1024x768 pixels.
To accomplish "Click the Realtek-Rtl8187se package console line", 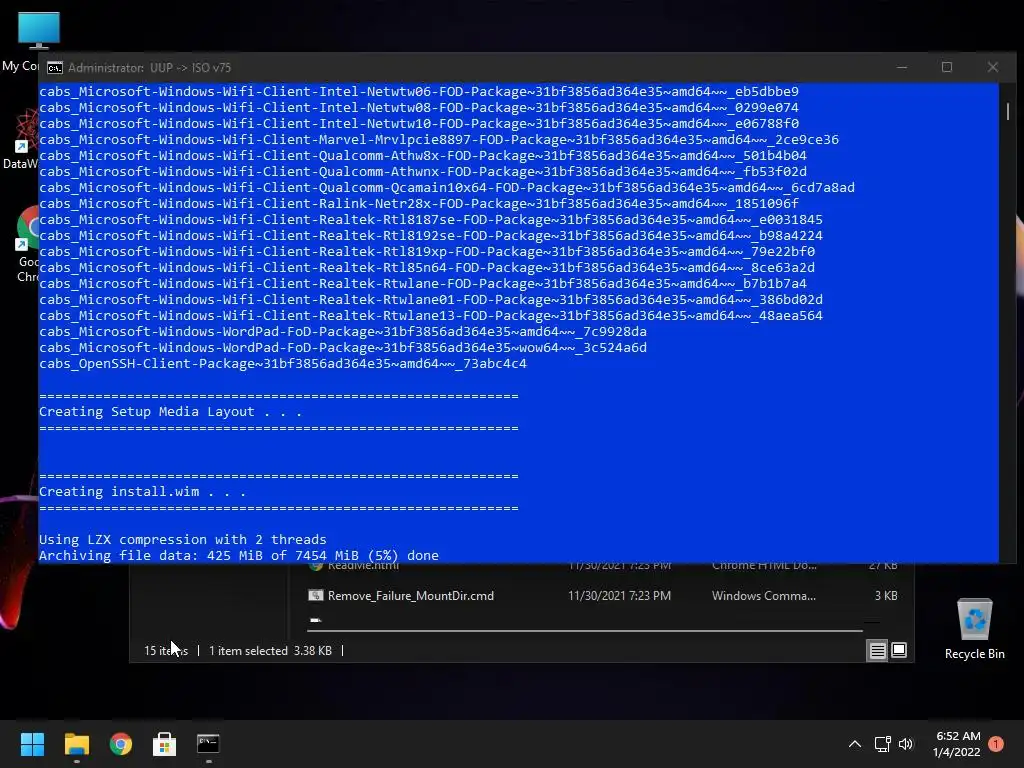I will (x=430, y=220).
